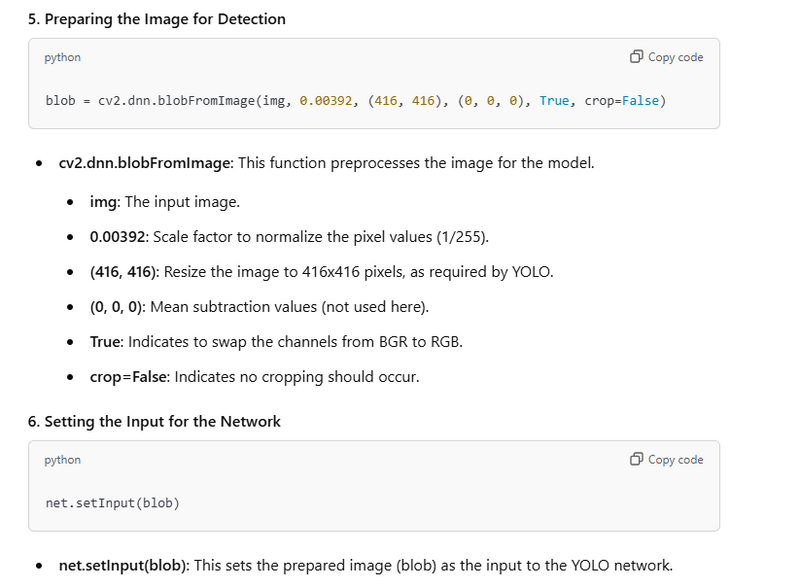Click the copy icon in the blobFromImage code block
The height and width of the screenshot is (585, 800).
click(x=636, y=57)
